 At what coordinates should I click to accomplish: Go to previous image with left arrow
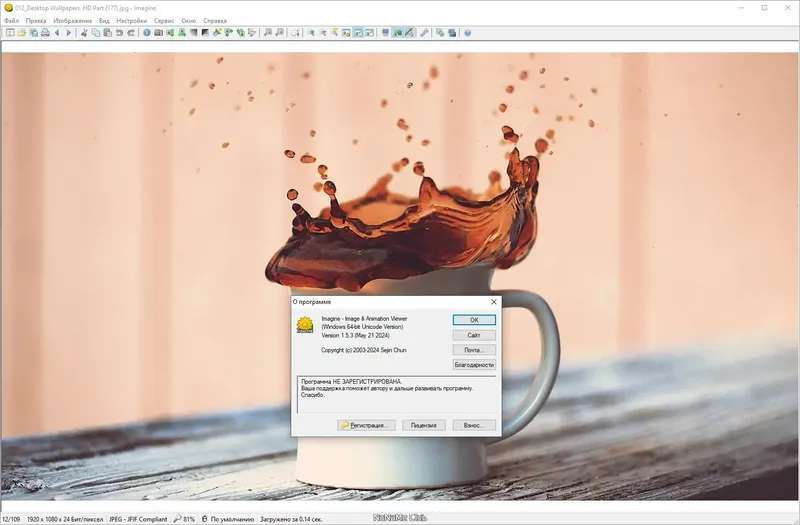click(57, 33)
